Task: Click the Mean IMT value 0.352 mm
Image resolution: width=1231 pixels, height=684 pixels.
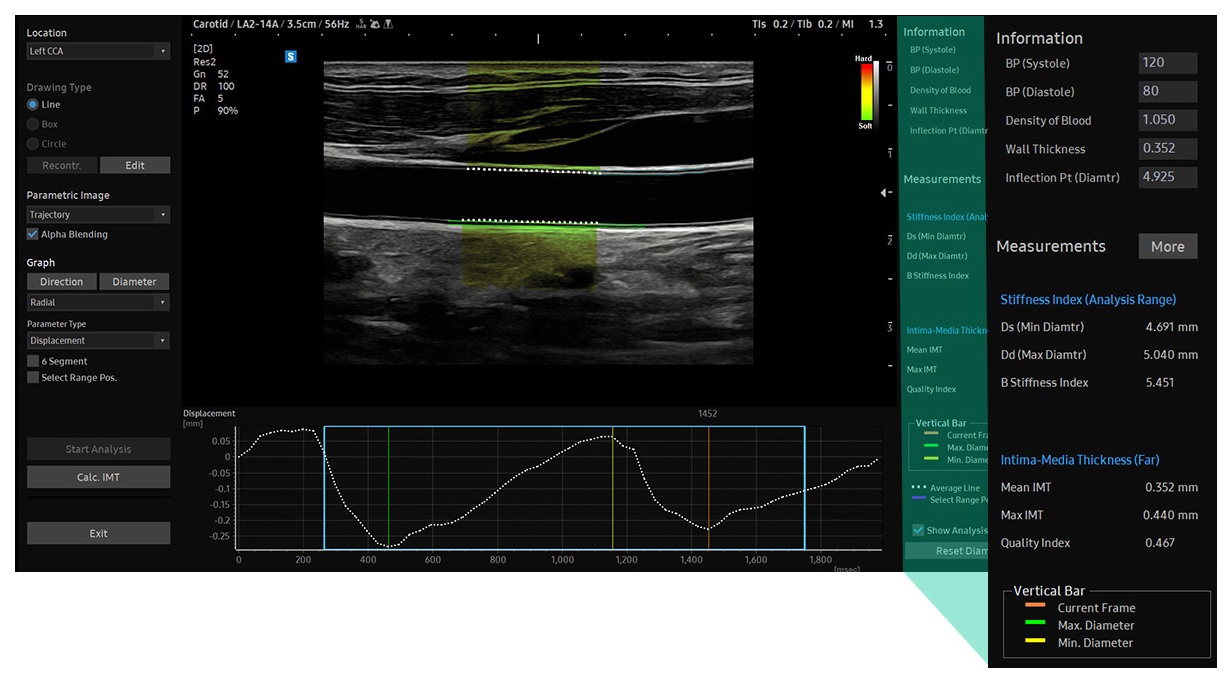Action: pyautogui.click(x=1171, y=488)
